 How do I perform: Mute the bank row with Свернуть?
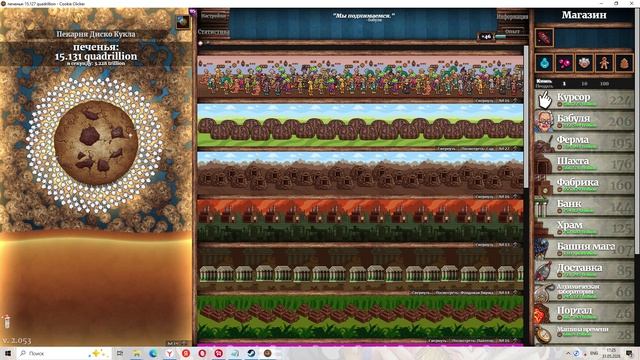421,293
